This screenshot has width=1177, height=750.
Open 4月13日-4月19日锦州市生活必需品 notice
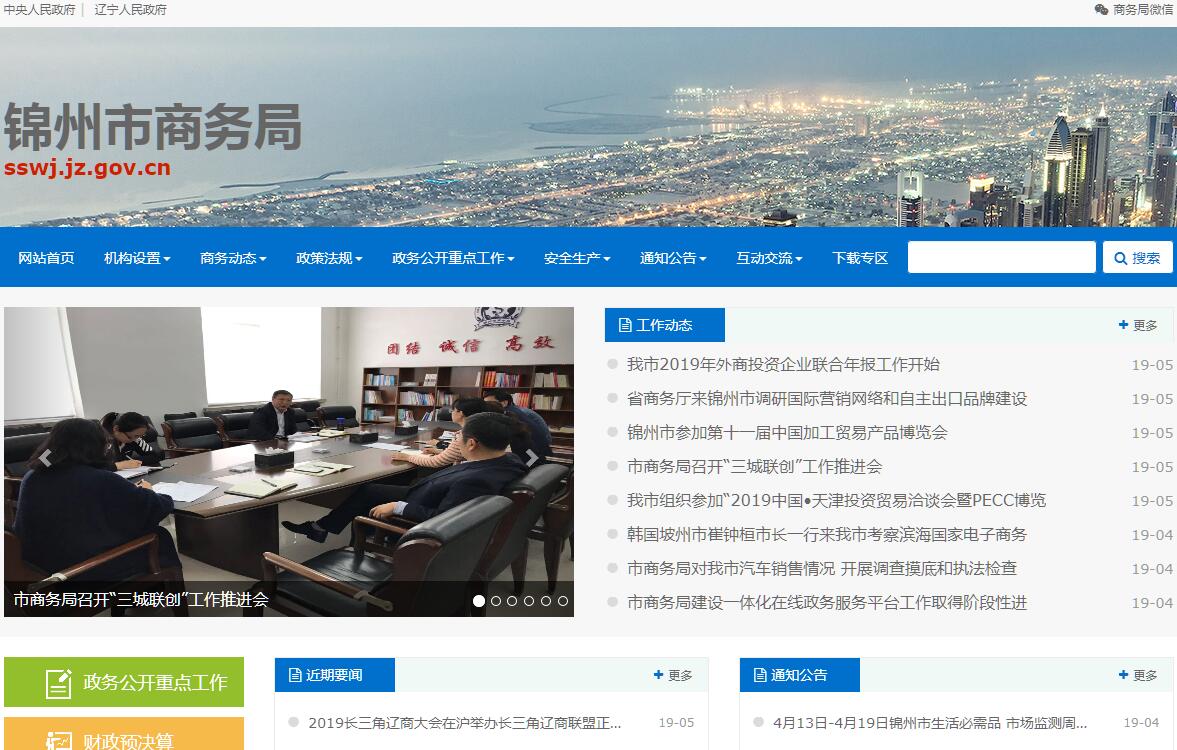tap(929, 723)
